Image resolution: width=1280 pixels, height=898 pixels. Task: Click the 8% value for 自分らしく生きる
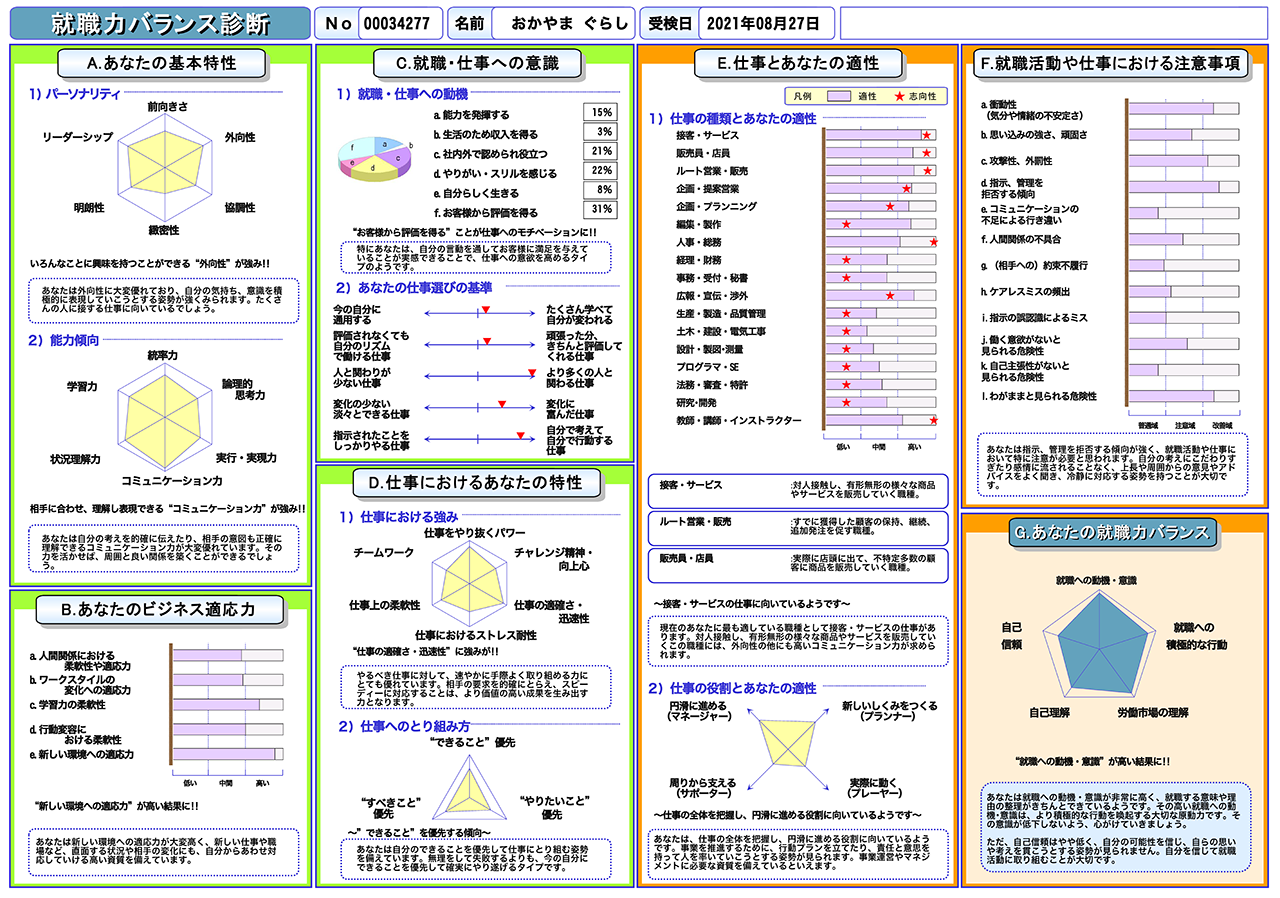[x=599, y=190]
